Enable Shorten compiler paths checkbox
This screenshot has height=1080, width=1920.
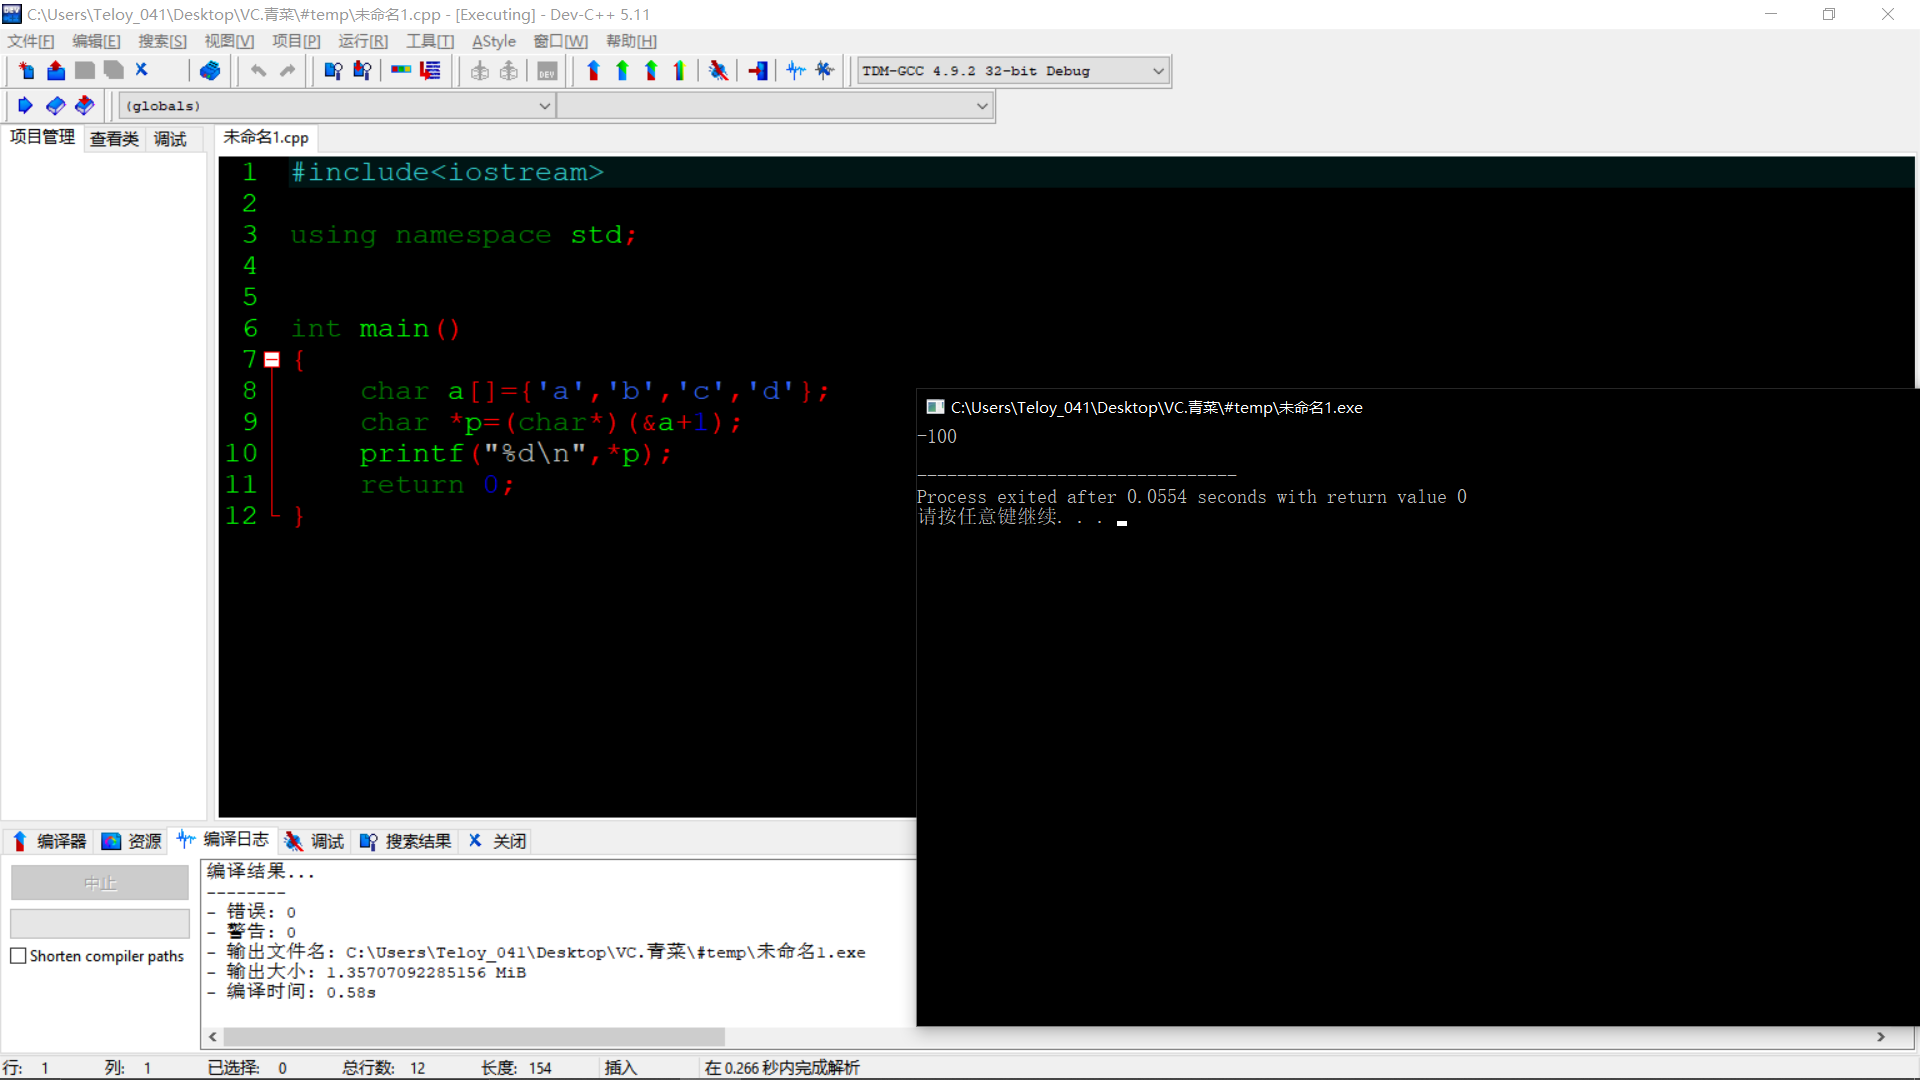click(18, 956)
